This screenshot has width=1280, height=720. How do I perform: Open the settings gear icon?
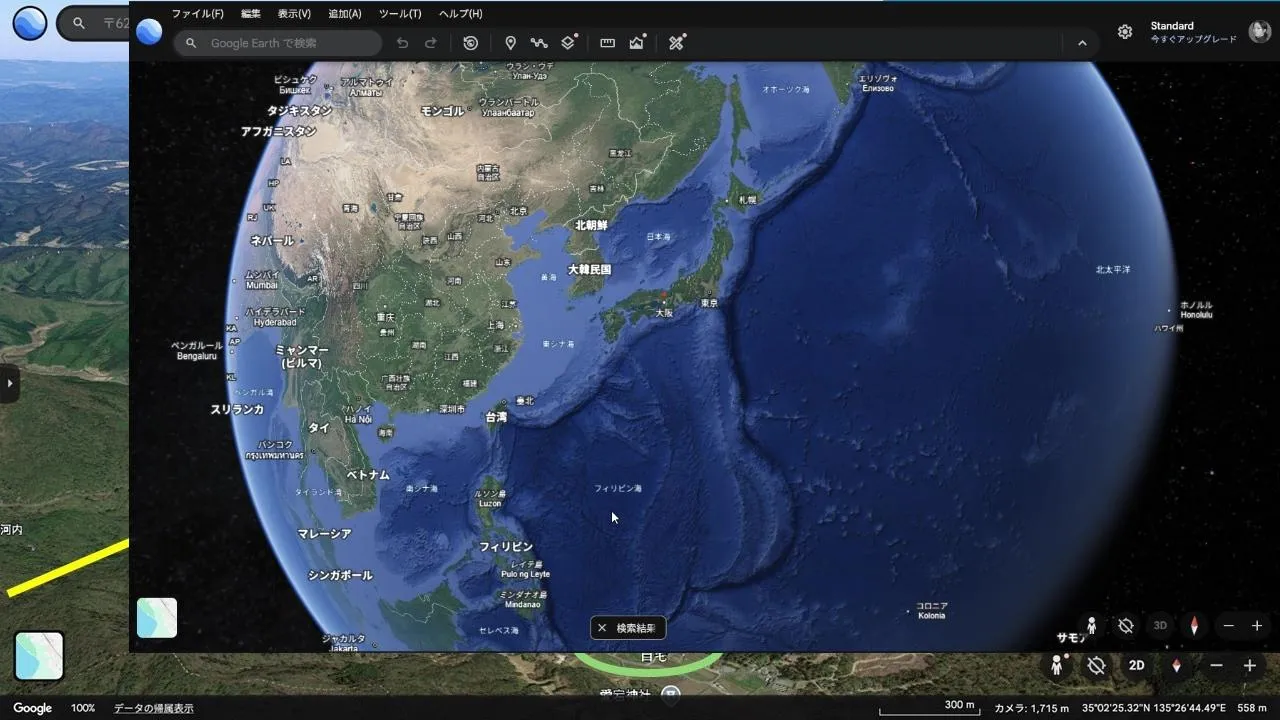coord(1125,32)
